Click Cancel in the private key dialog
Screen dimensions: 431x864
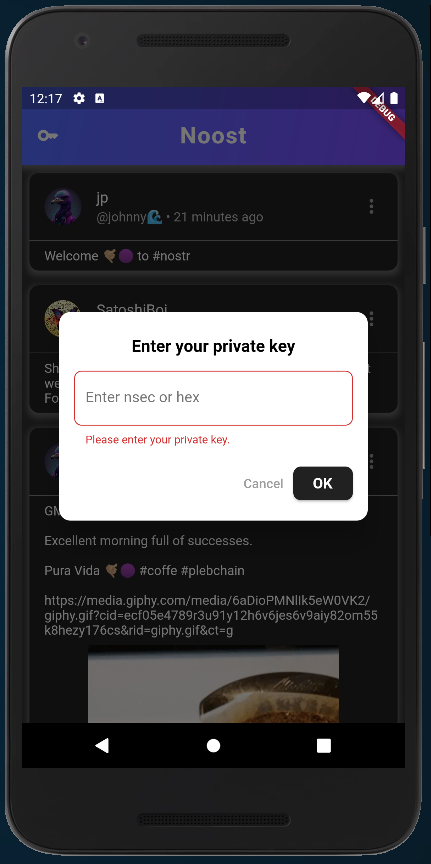(x=263, y=483)
